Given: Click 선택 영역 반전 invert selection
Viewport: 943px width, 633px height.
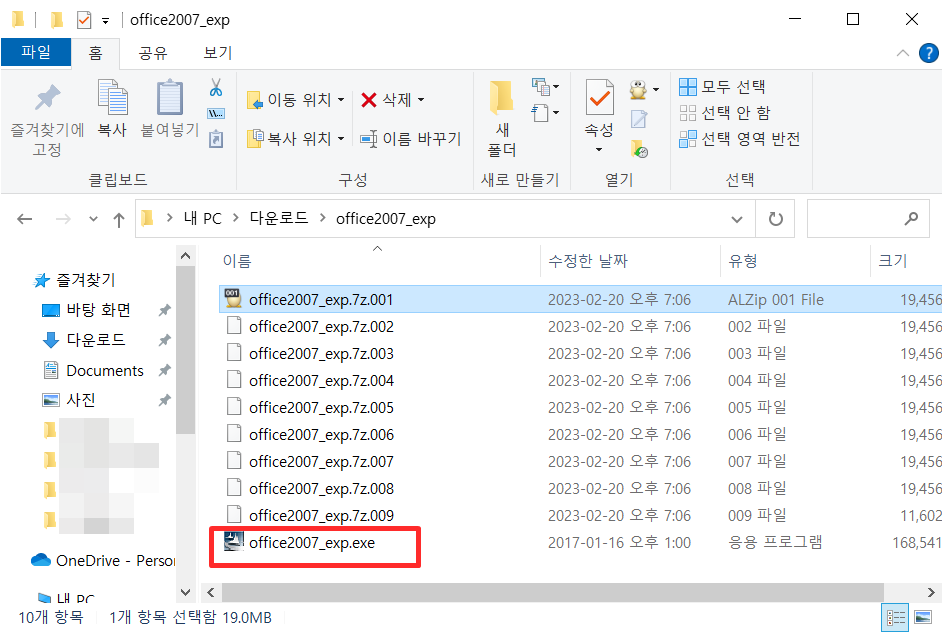Looking at the screenshot, I should click(x=740, y=139).
